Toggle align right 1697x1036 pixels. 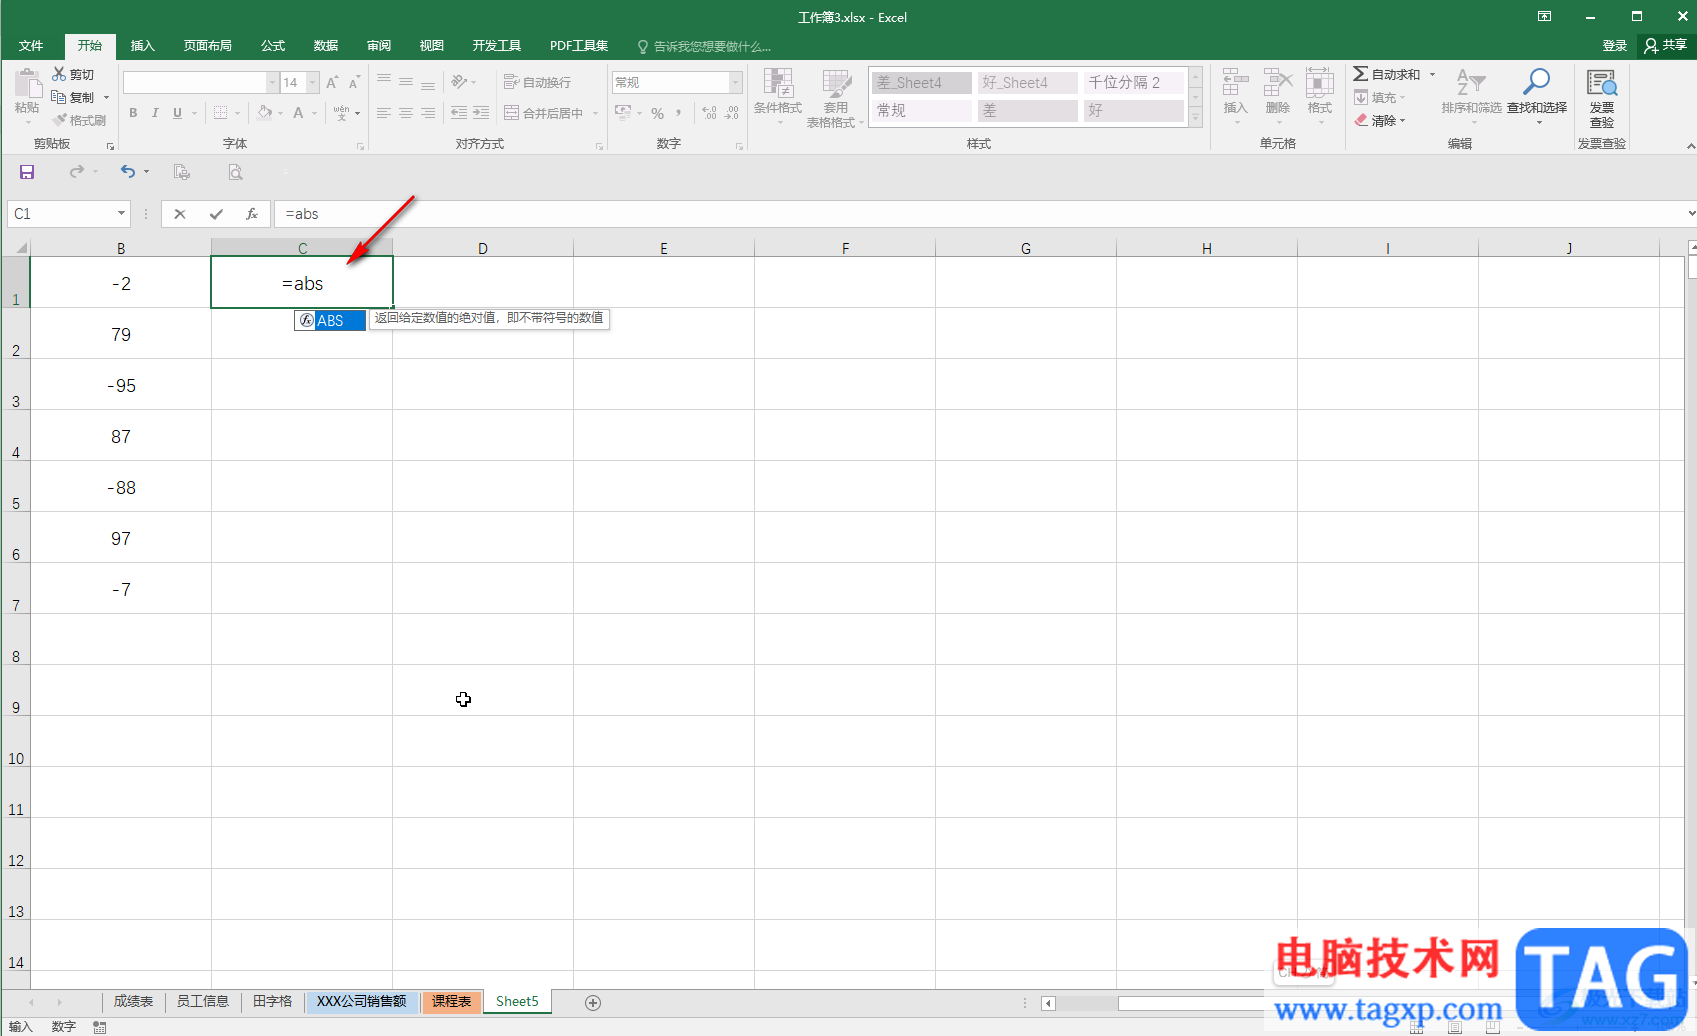pos(428,113)
